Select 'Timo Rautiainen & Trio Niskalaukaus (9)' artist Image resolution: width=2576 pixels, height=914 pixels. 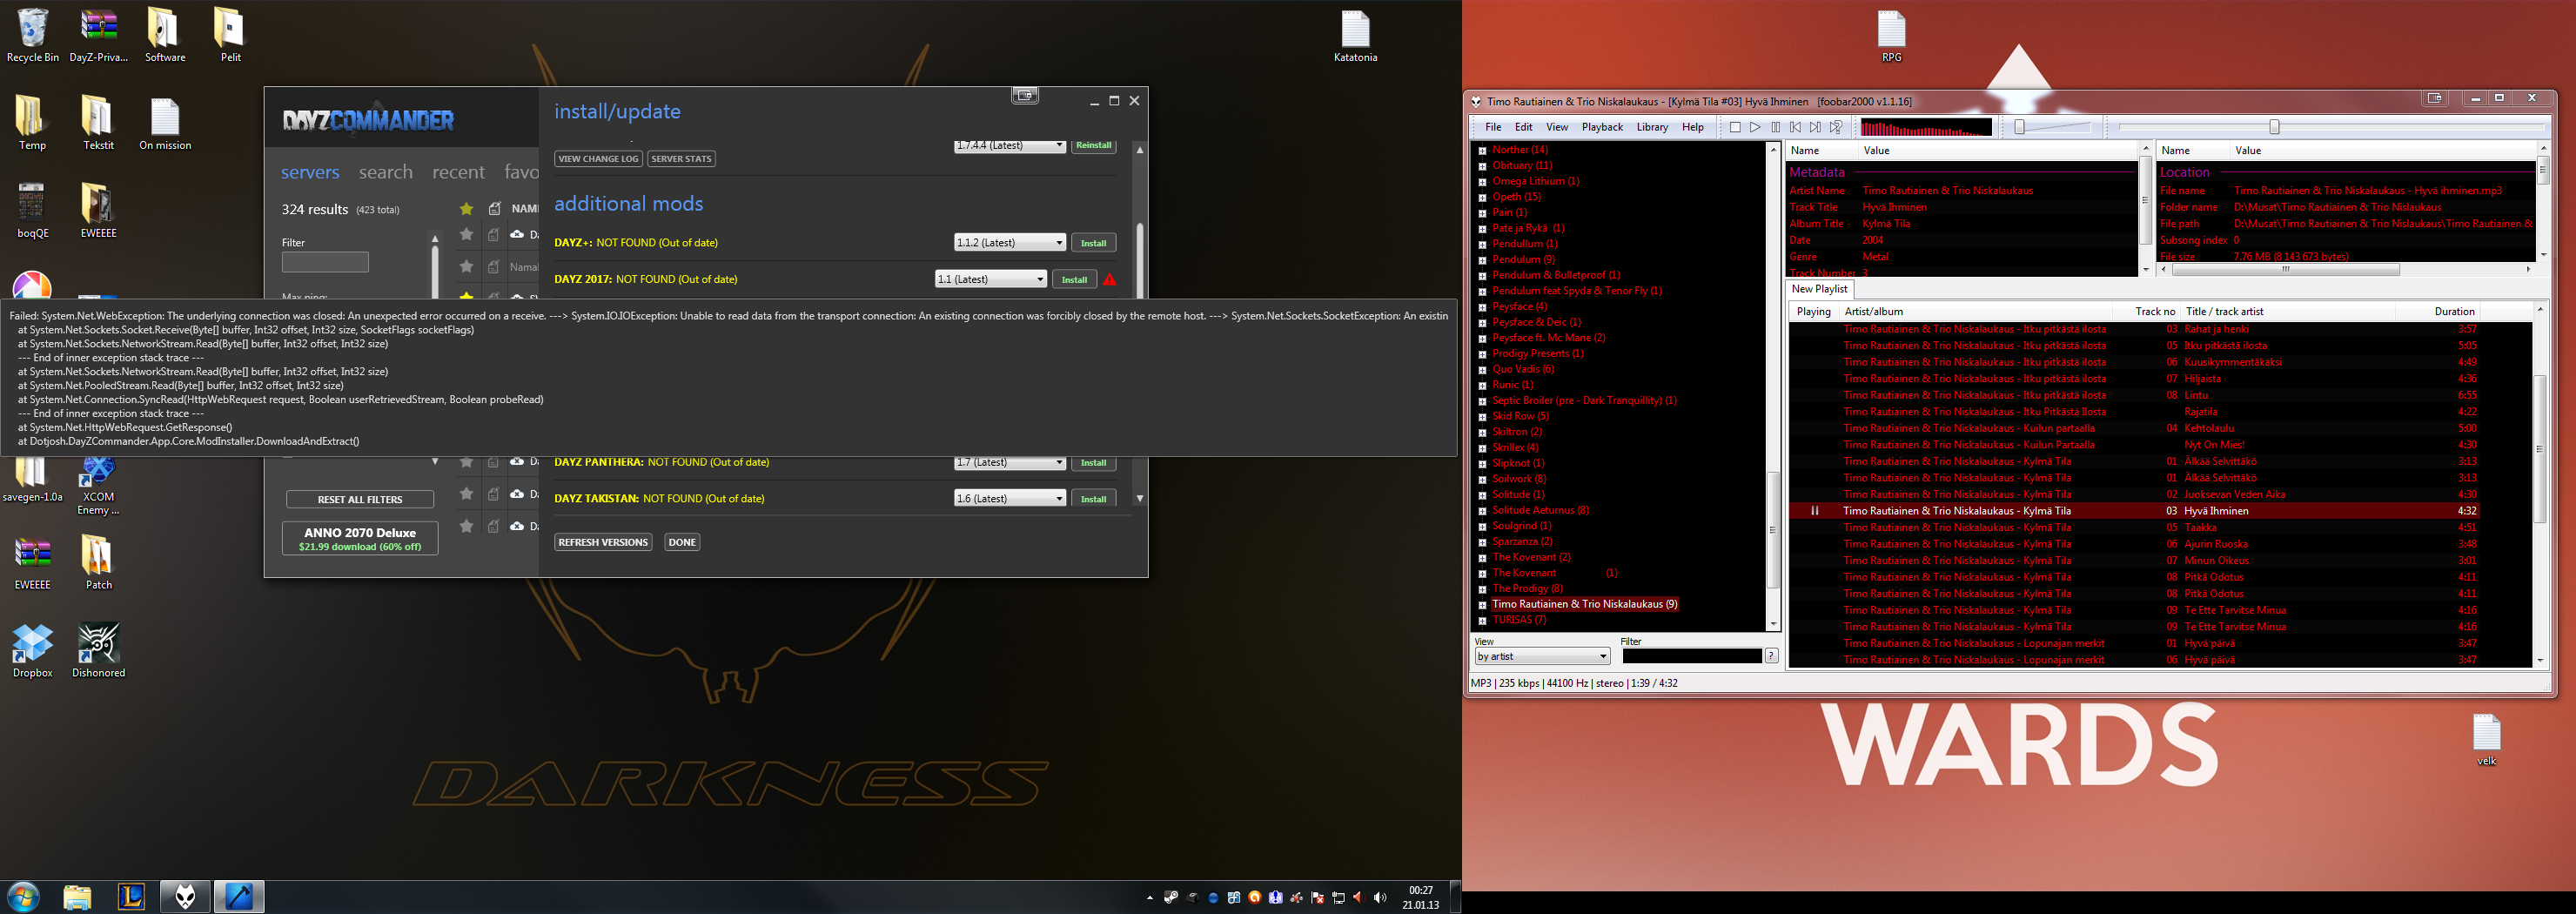tap(1584, 604)
